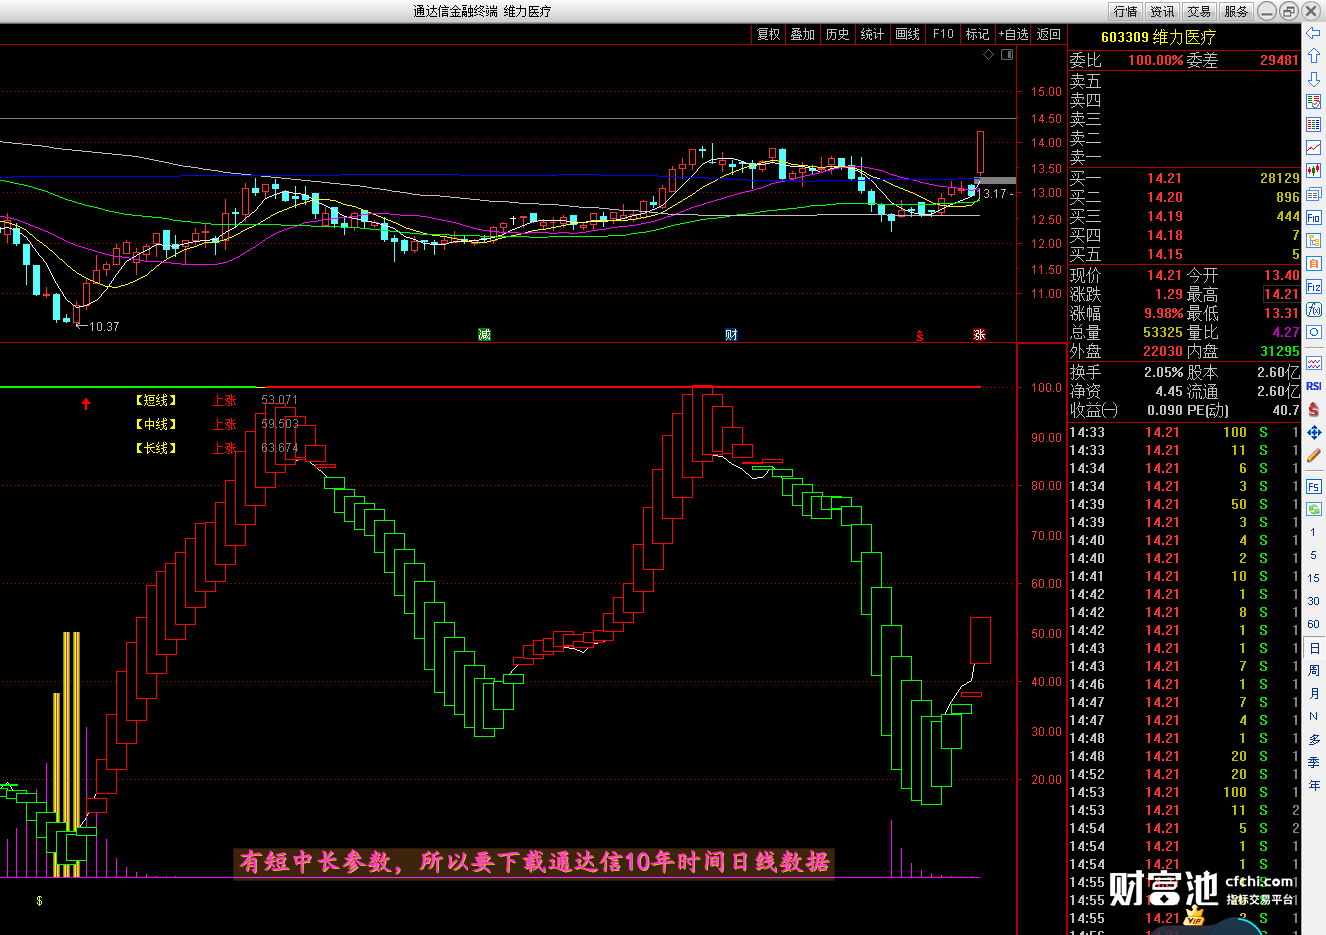1326x935 pixels.
Task: Switch to the 5-minute period
Action: (x=1313, y=555)
